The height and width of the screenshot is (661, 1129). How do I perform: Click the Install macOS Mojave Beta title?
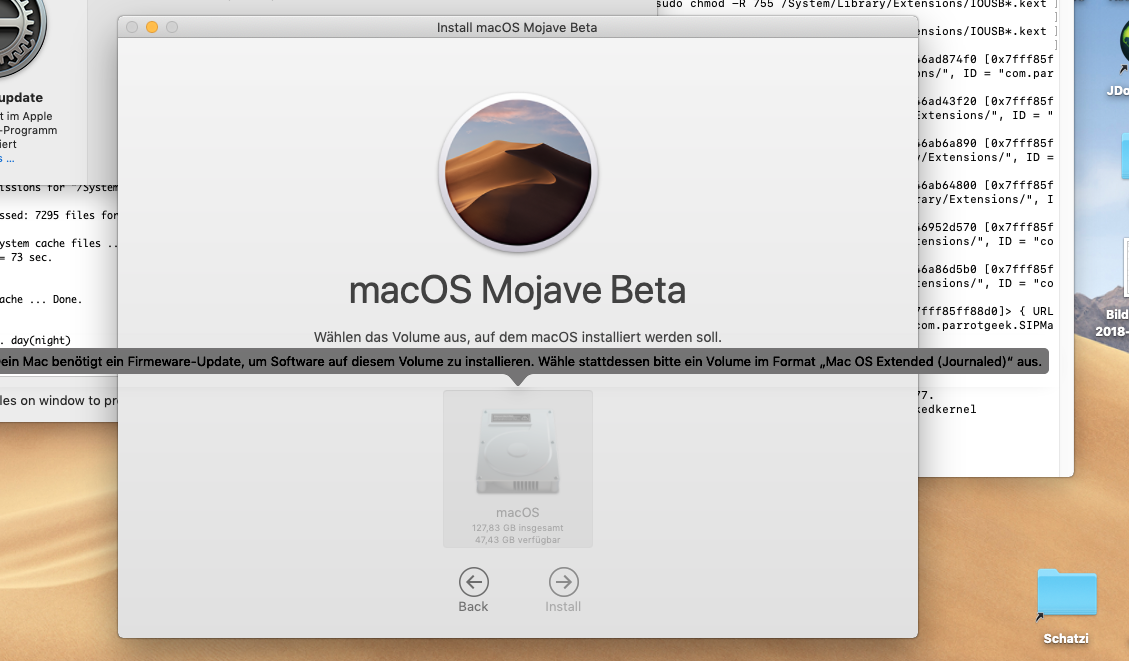point(517,27)
